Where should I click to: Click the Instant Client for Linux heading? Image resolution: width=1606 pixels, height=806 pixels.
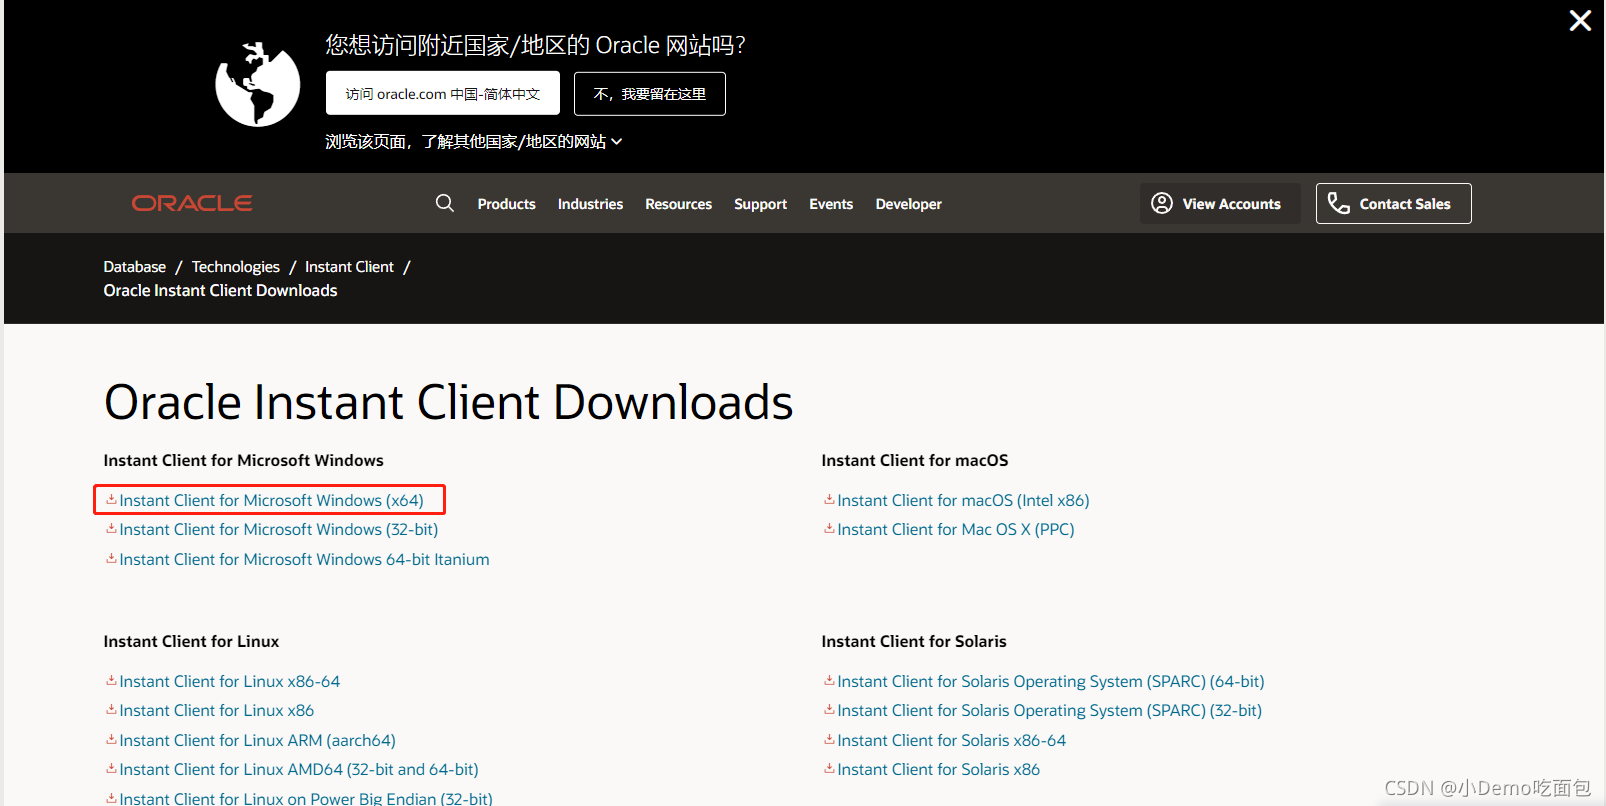click(x=191, y=641)
